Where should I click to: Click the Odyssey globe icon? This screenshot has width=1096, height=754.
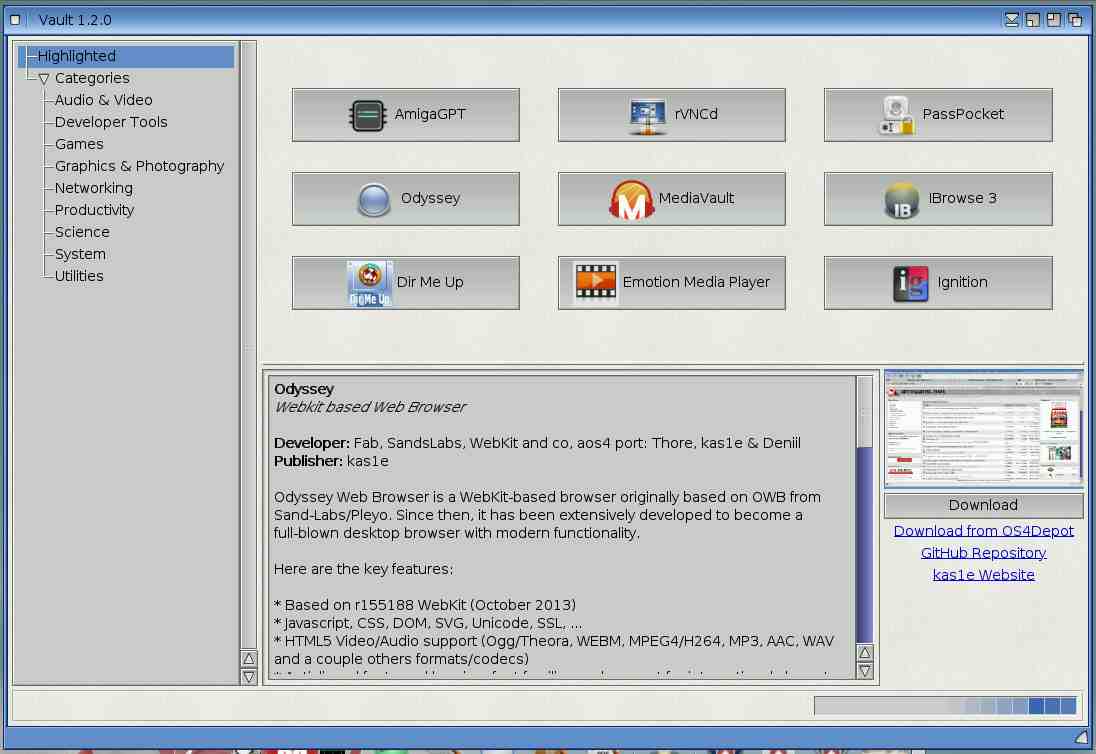[x=373, y=199]
